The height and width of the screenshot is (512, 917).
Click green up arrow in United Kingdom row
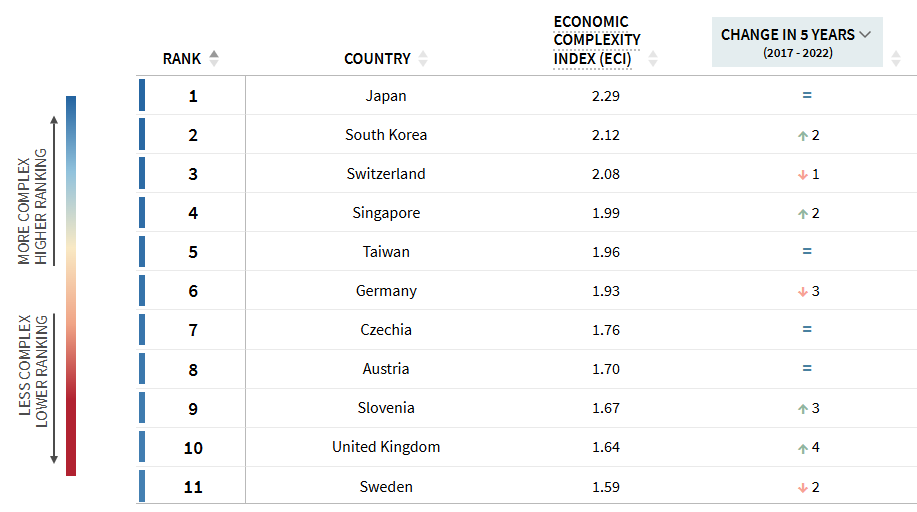click(802, 447)
